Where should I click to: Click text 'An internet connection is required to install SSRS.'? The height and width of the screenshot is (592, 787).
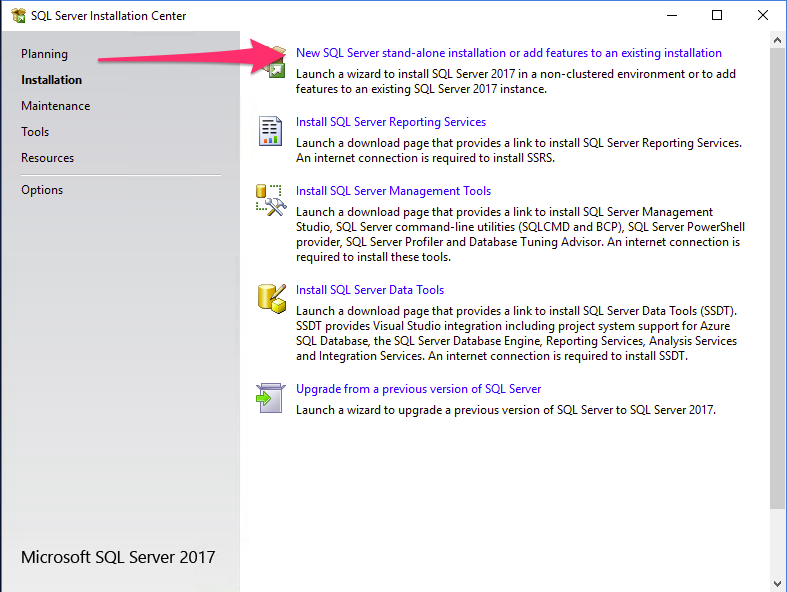tap(425, 158)
